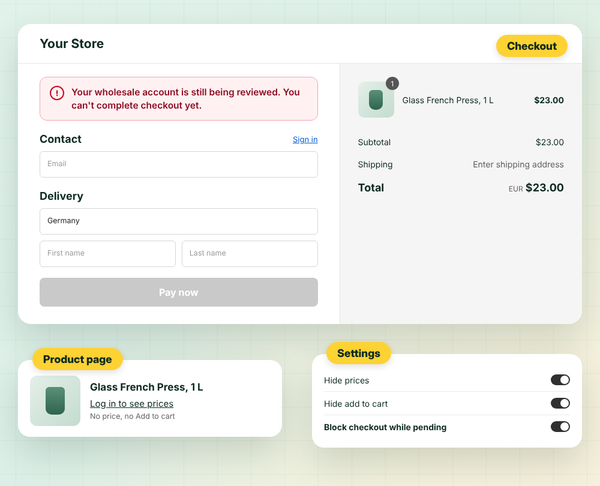600x486 pixels.
Task: Click Log in to see prices link
Action: [132, 404]
